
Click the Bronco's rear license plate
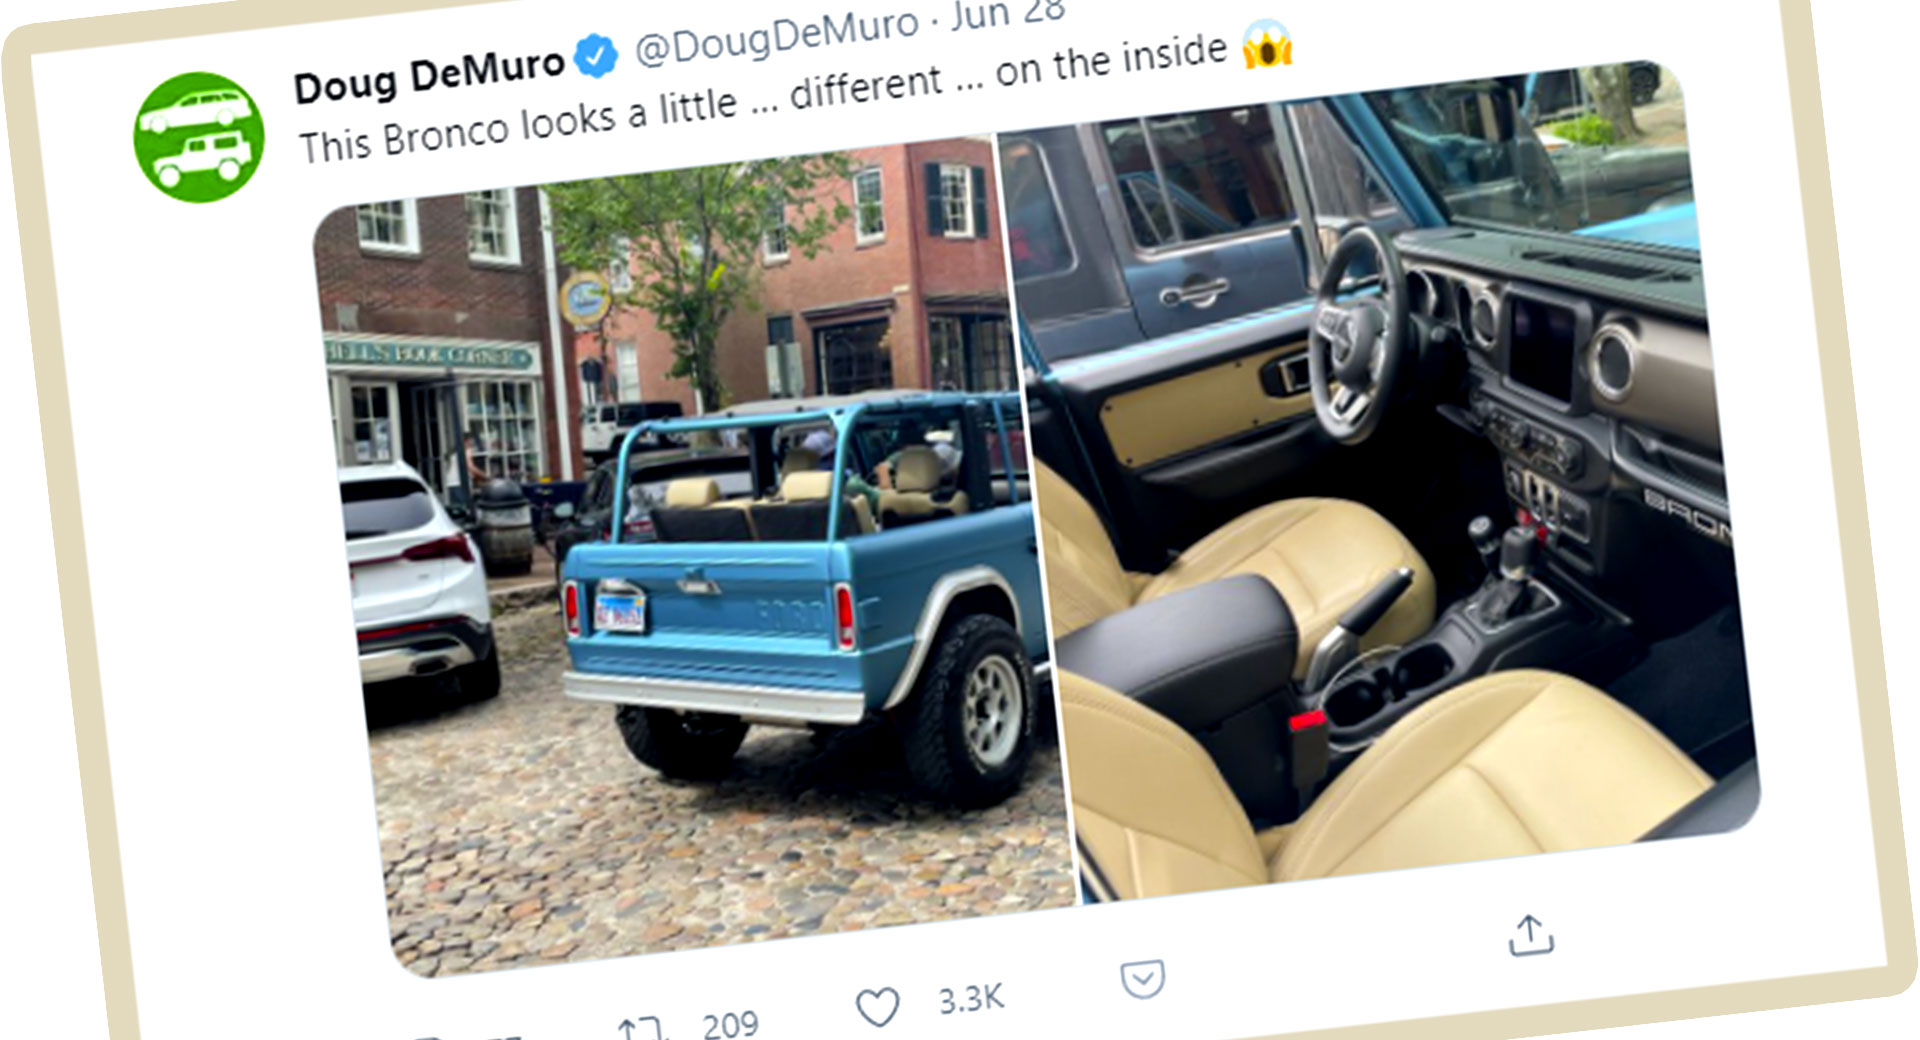[619, 609]
